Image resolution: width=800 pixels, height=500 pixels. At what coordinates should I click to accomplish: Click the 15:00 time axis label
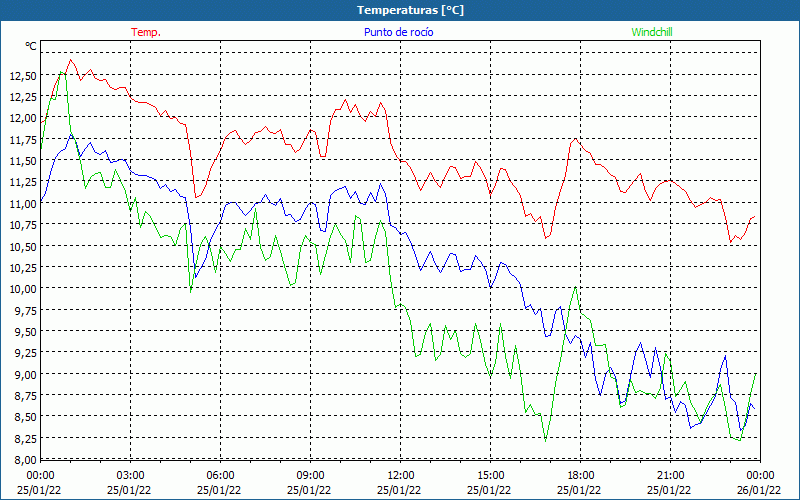[x=490, y=476]
